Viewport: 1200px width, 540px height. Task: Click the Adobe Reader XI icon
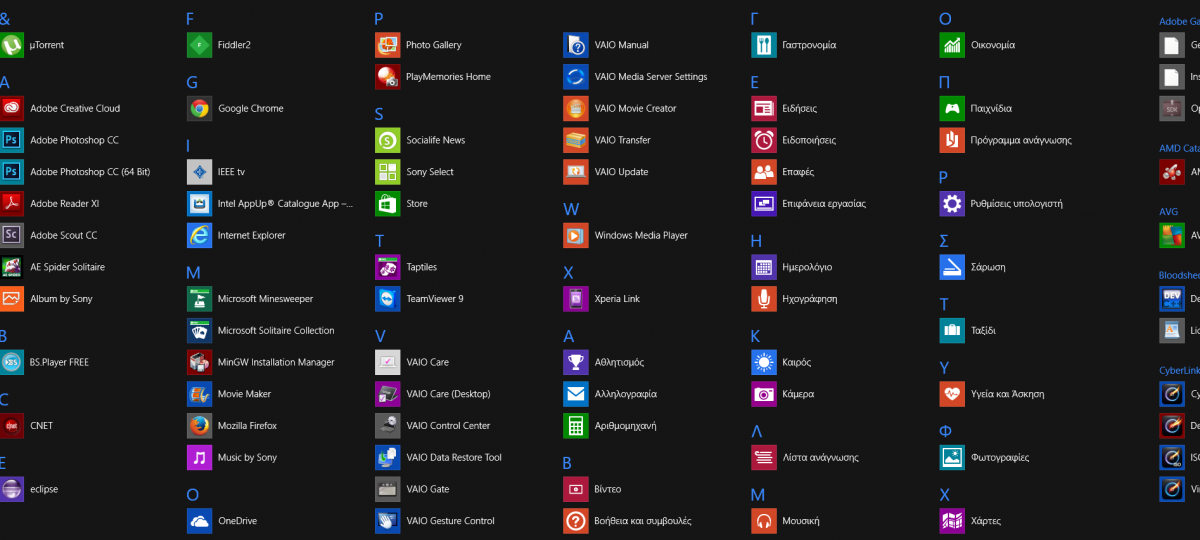tap(11, 204)
